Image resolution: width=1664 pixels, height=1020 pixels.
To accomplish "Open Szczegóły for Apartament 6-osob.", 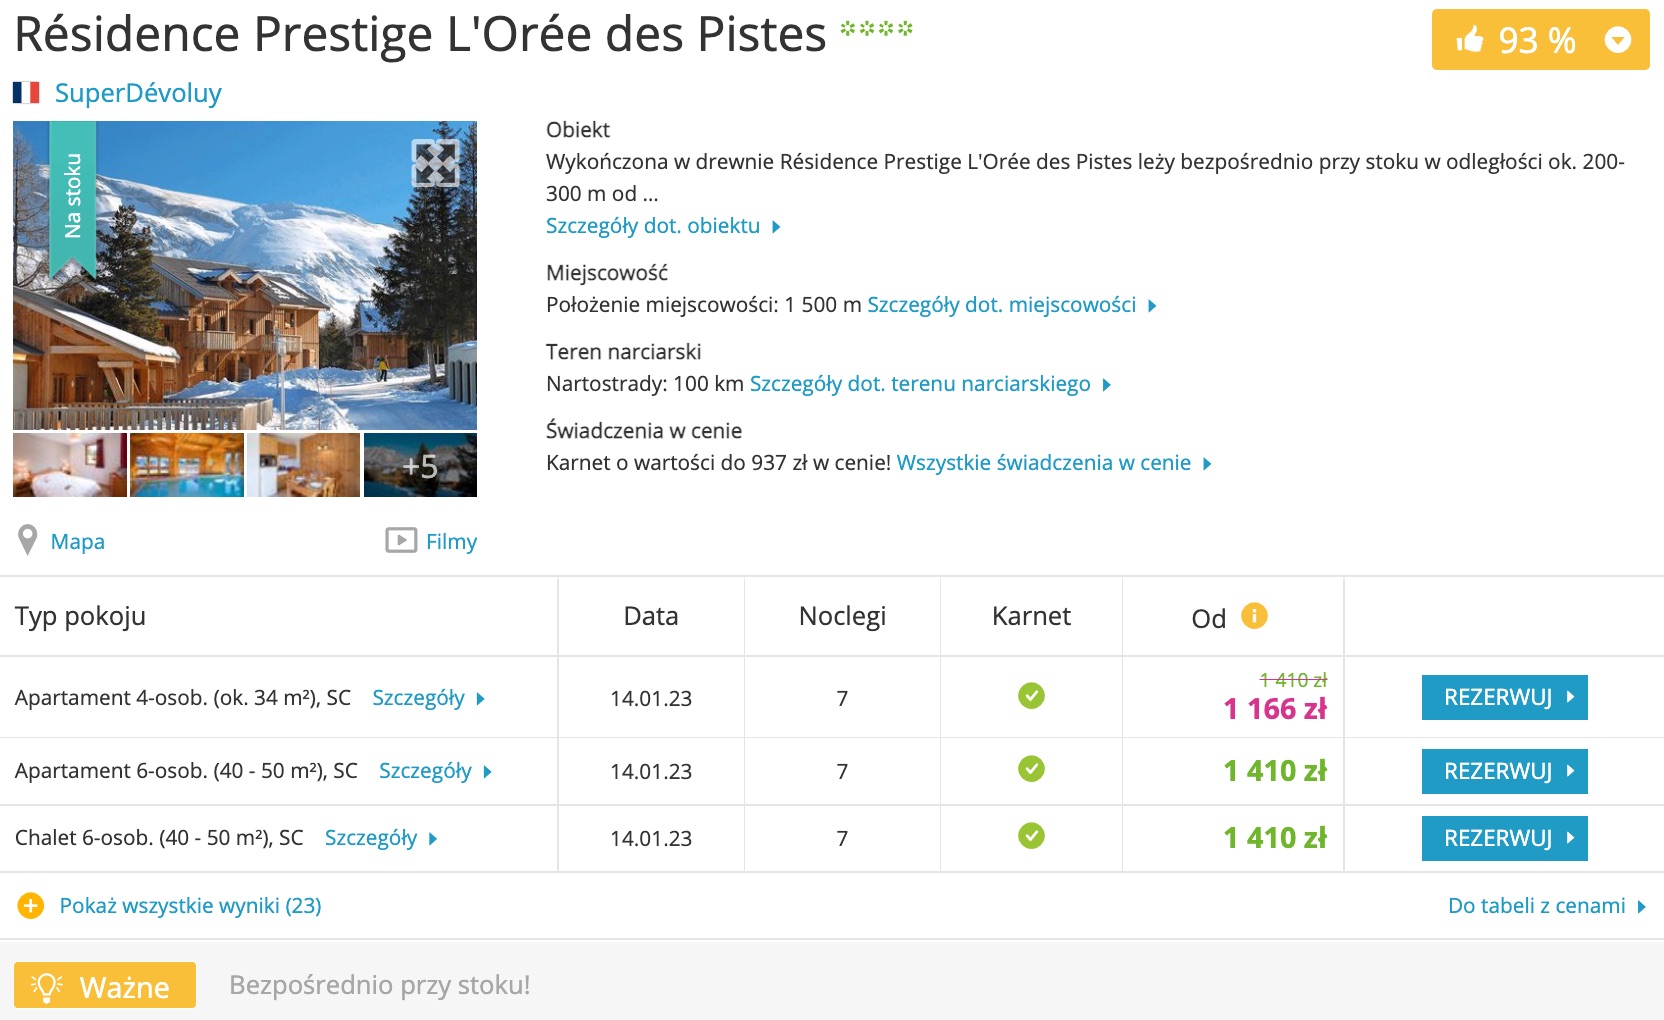I will (x=435, y=771).
